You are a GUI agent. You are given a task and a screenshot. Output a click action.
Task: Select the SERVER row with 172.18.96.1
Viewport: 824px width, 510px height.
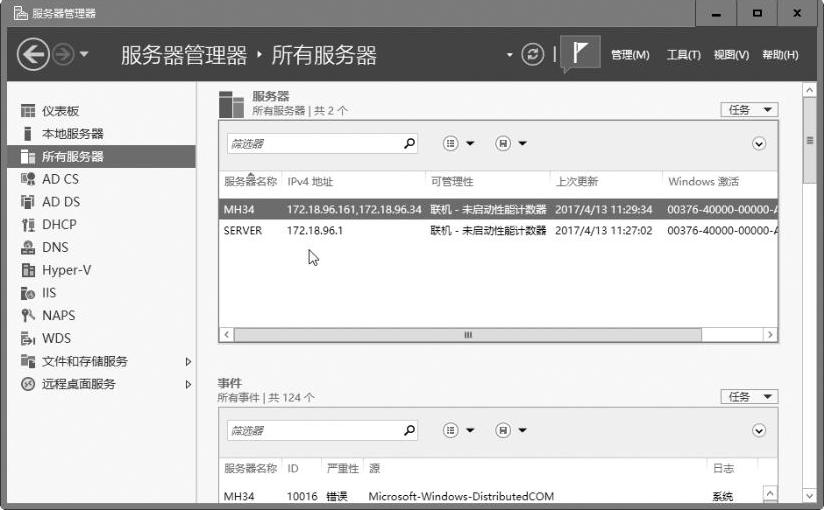click(x=498, y=230)
